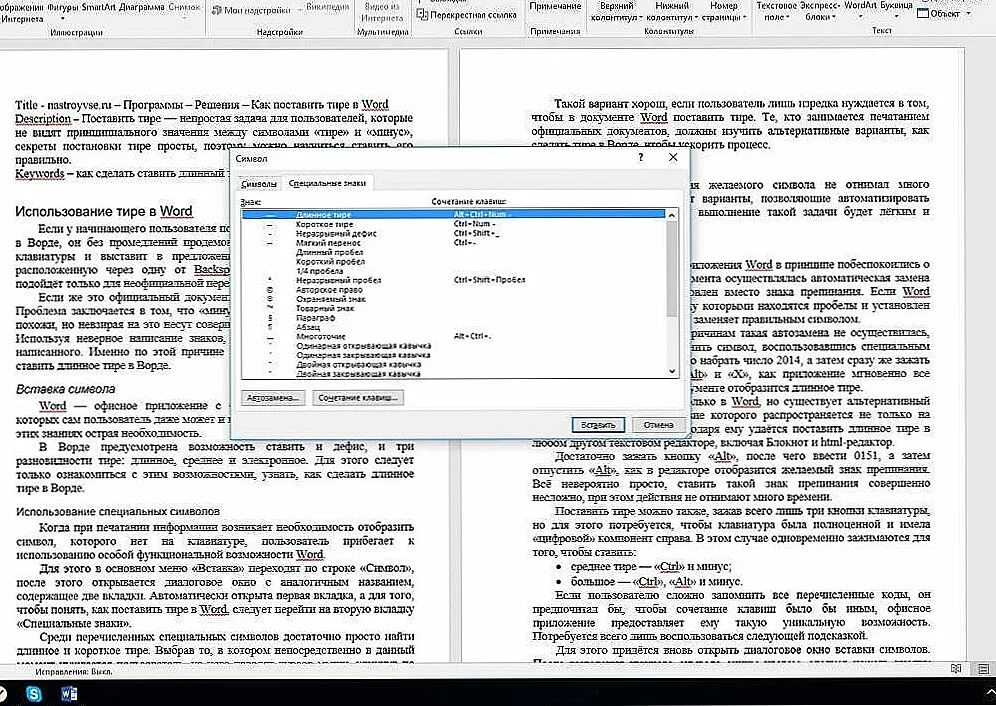The width and height of the screenshot is (996, 706).
Task: Click the Автозамена... button
Action: click(273, 398)
